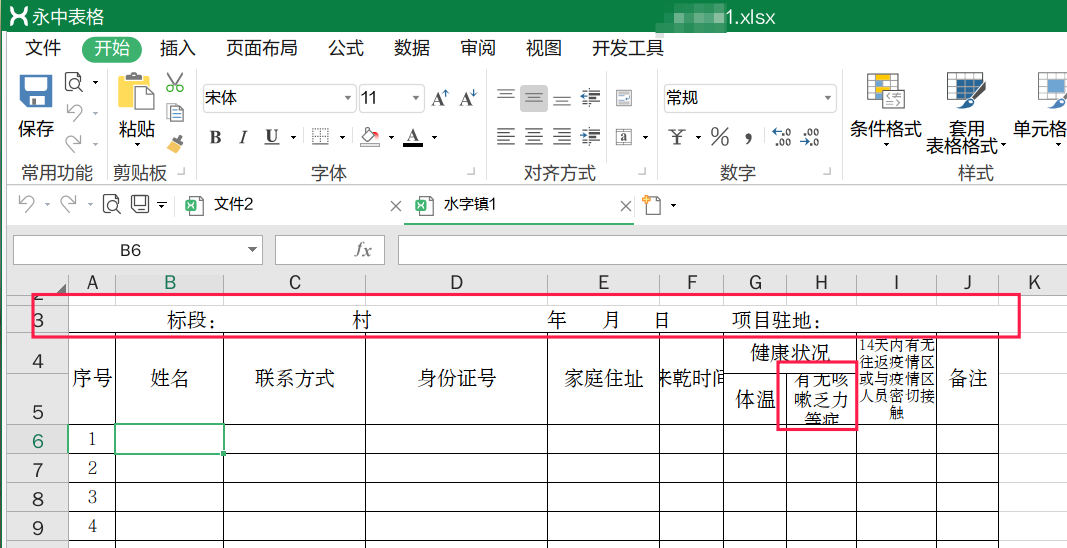Toggle italic formatting
Viewport: 1067px width, 548px height.
point(243,137)
